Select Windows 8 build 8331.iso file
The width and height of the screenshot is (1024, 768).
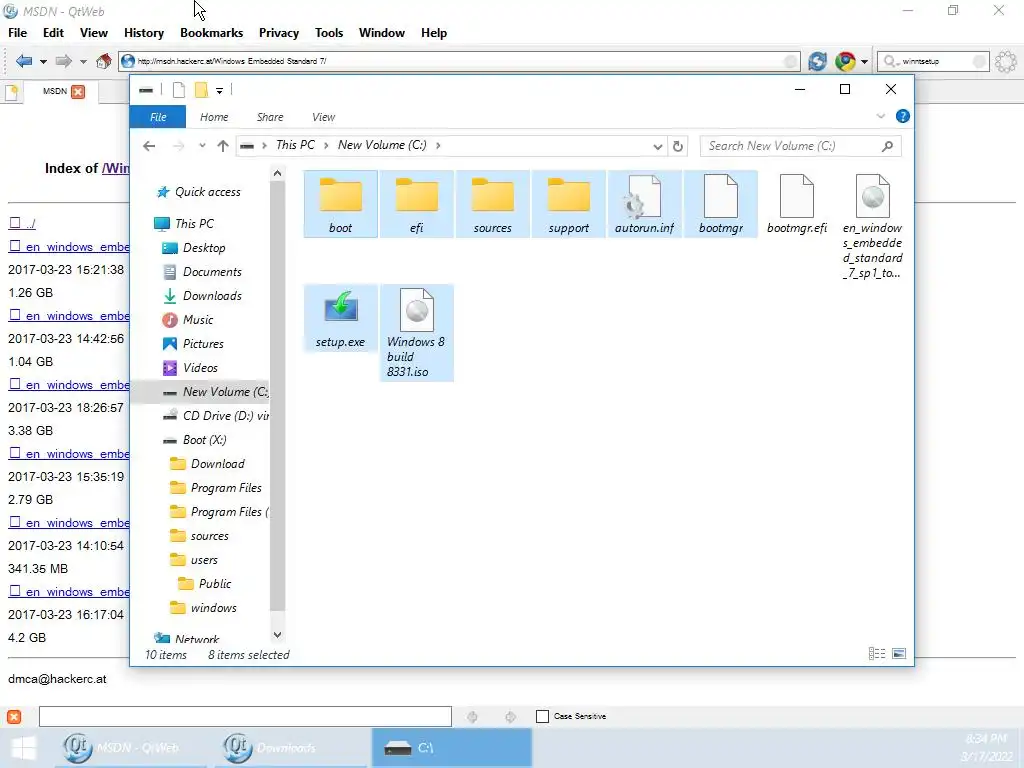coord(417,333)
